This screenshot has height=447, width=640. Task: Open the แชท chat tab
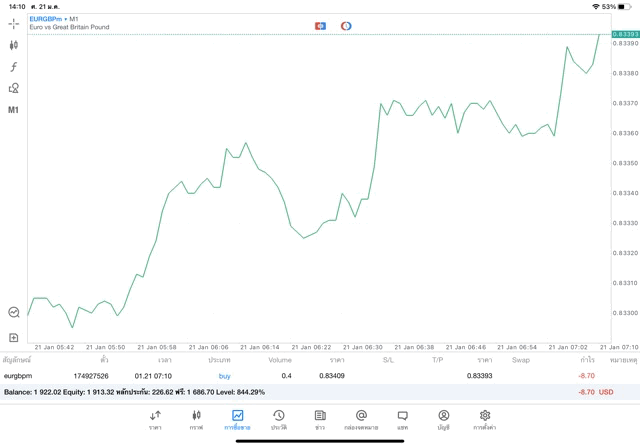pyautogui.click(x=402, y=420)
